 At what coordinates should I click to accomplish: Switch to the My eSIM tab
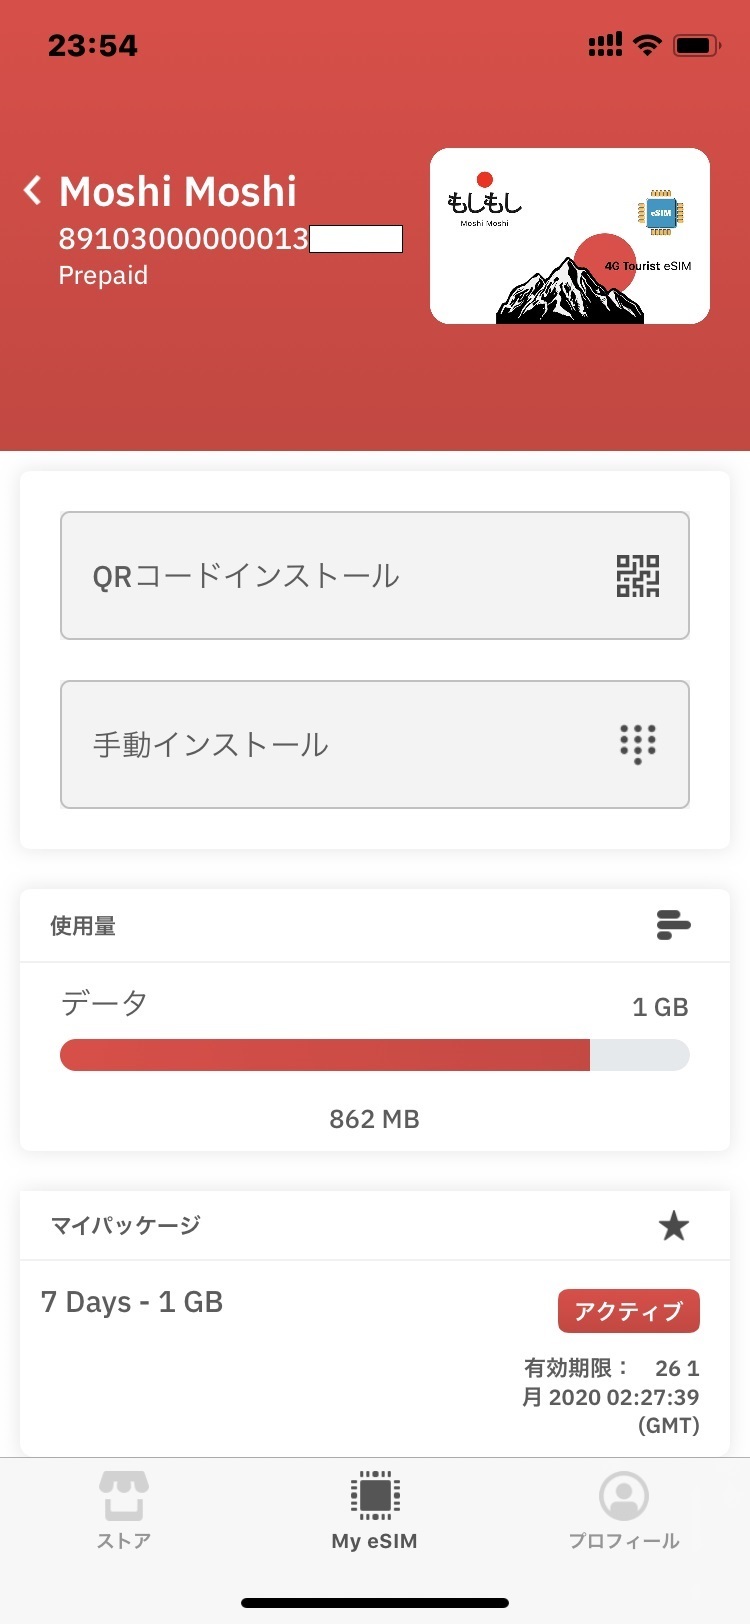375,1509
